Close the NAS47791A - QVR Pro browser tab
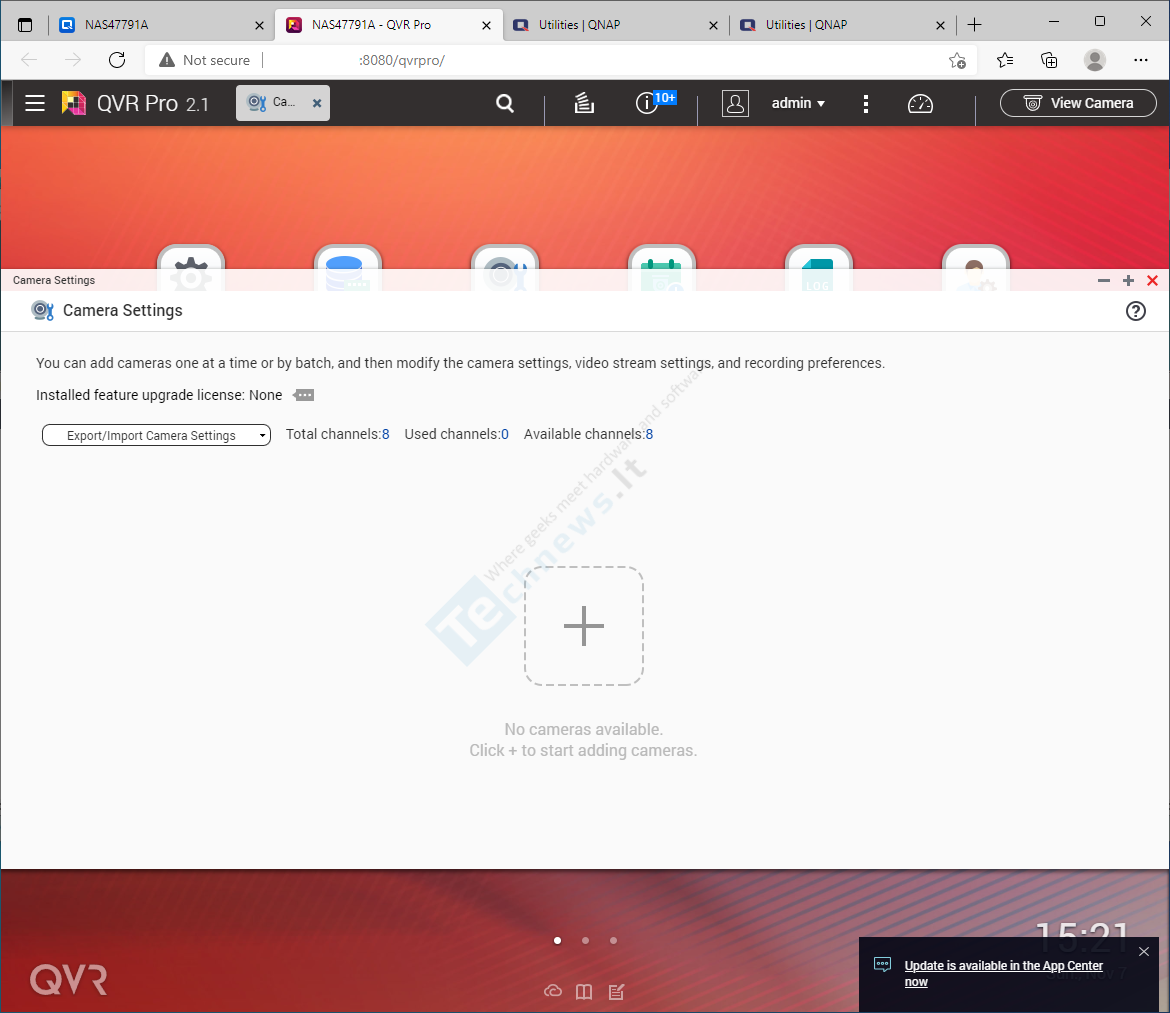1170x1013 pixels. [487, 25]
